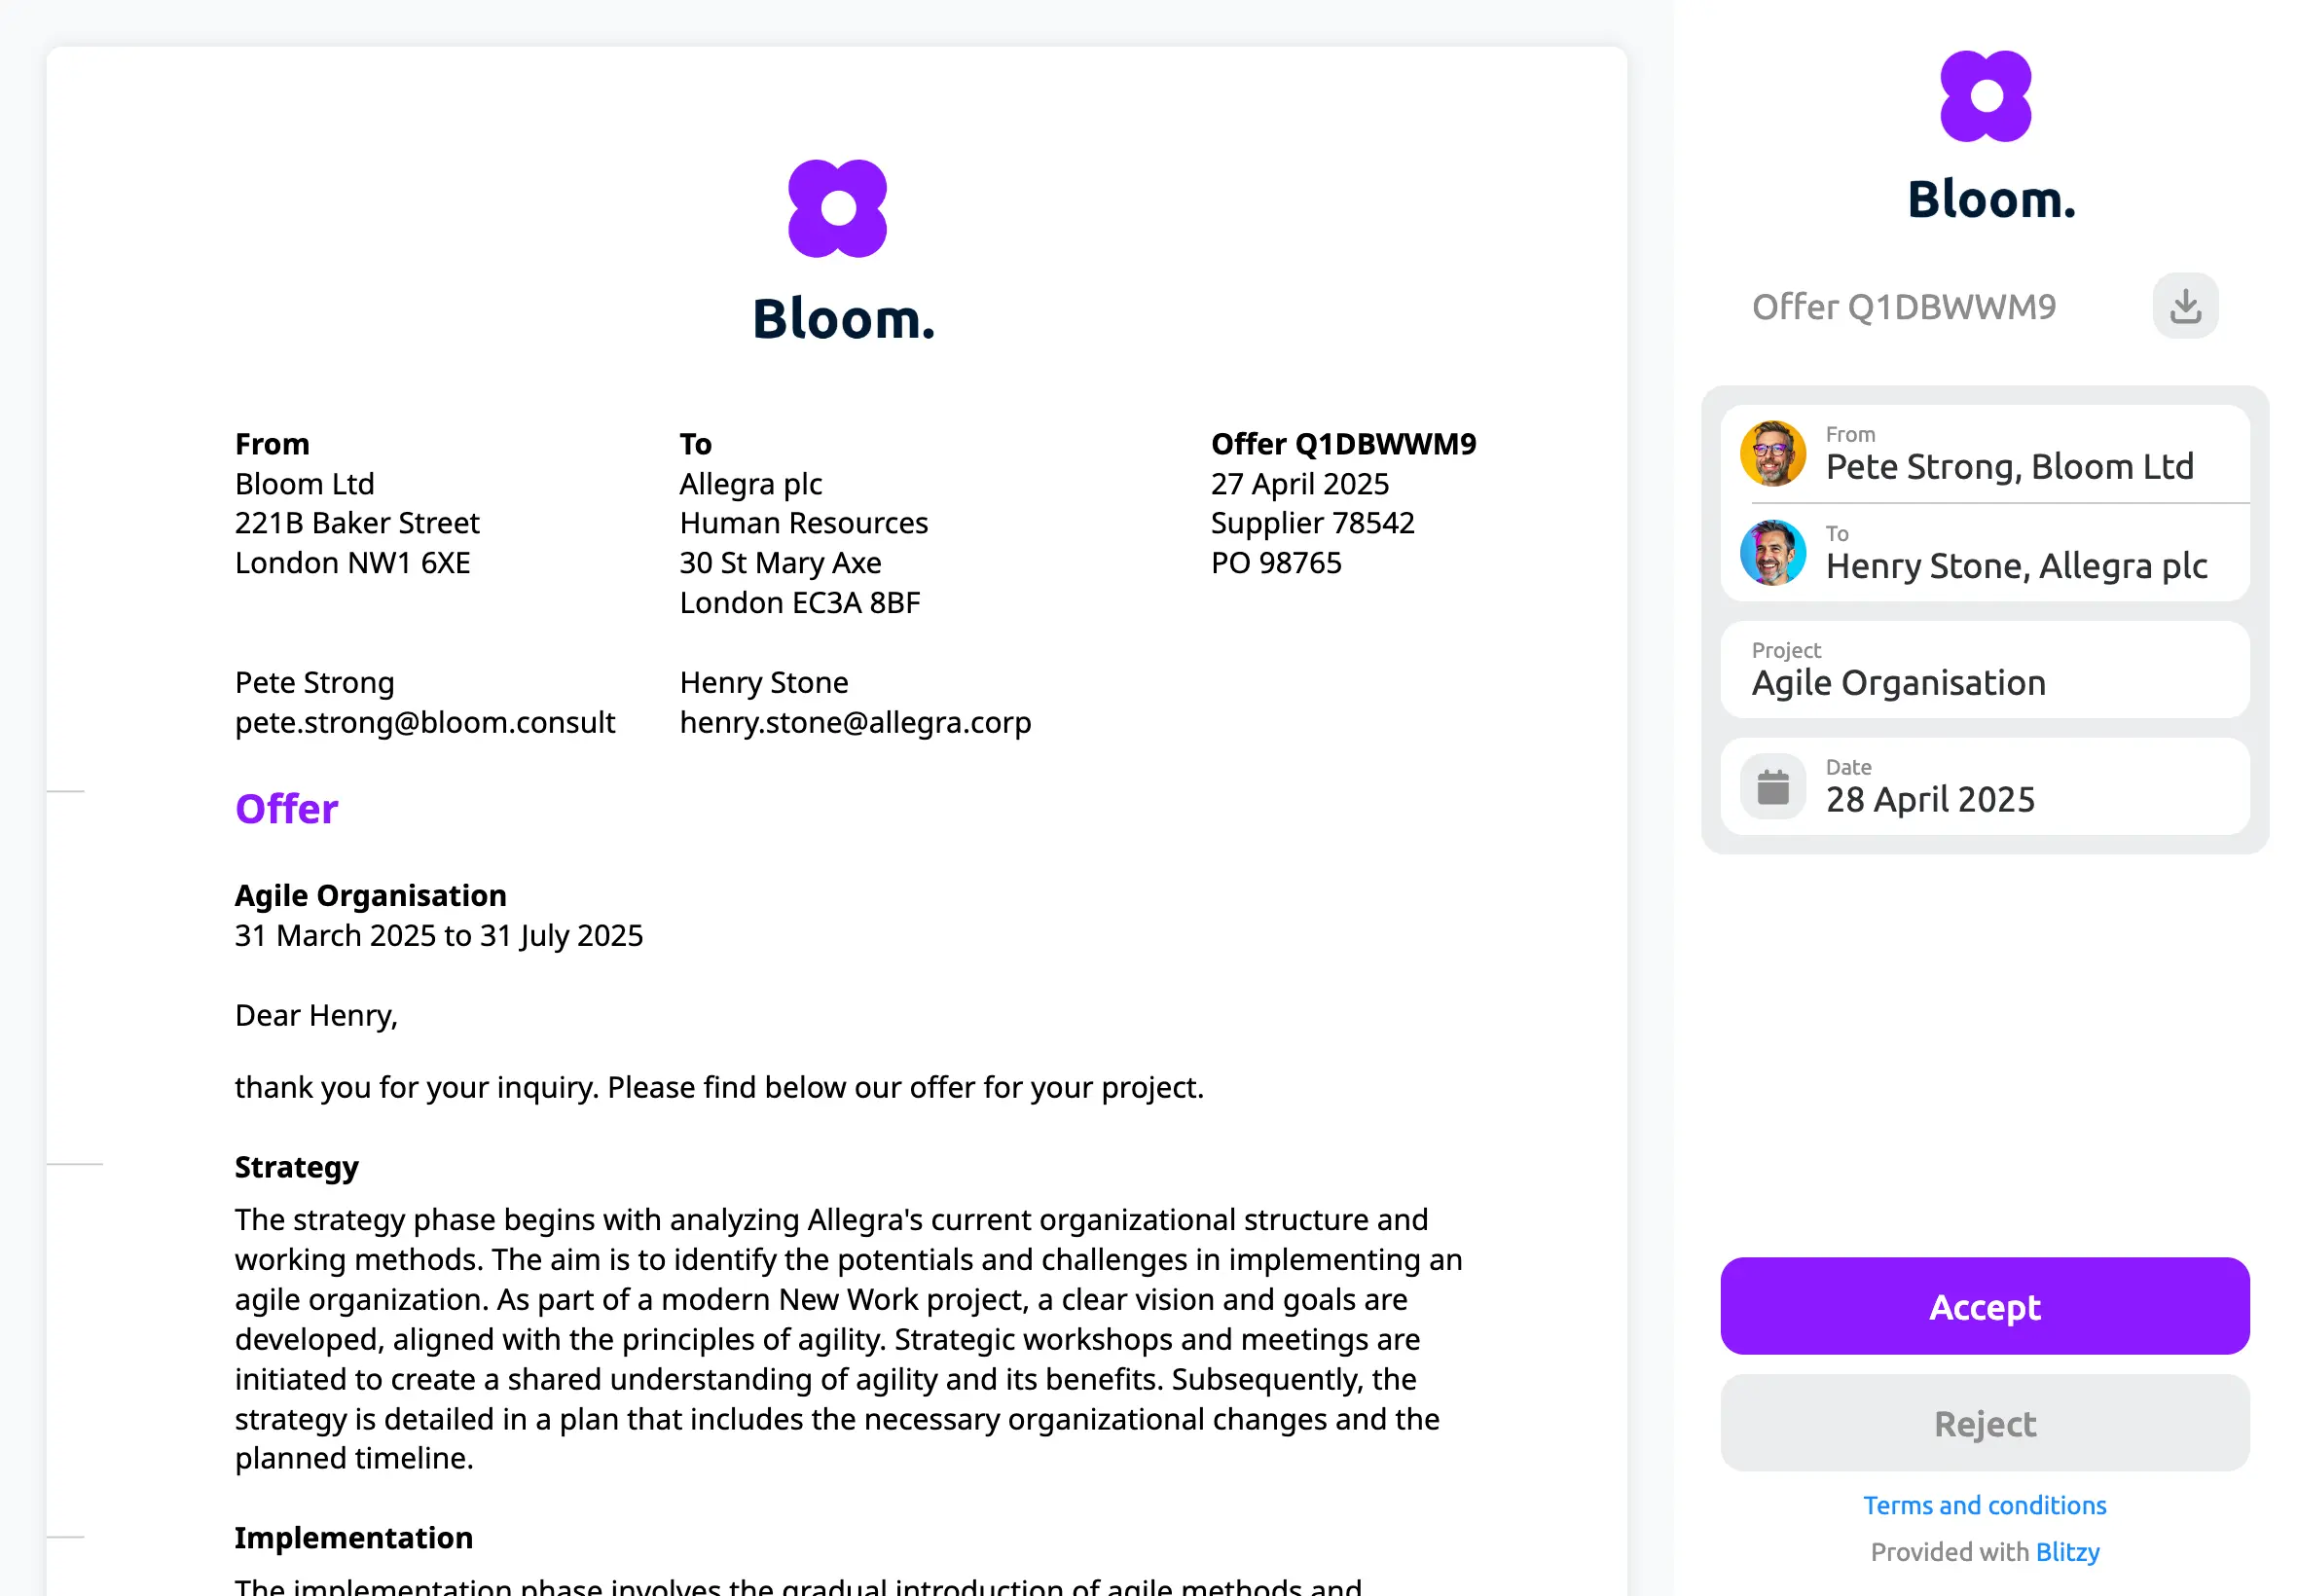Open the Terms and conditions link
This screenshot has height=1596, width=2297.
click(x=1984, y=1505)
